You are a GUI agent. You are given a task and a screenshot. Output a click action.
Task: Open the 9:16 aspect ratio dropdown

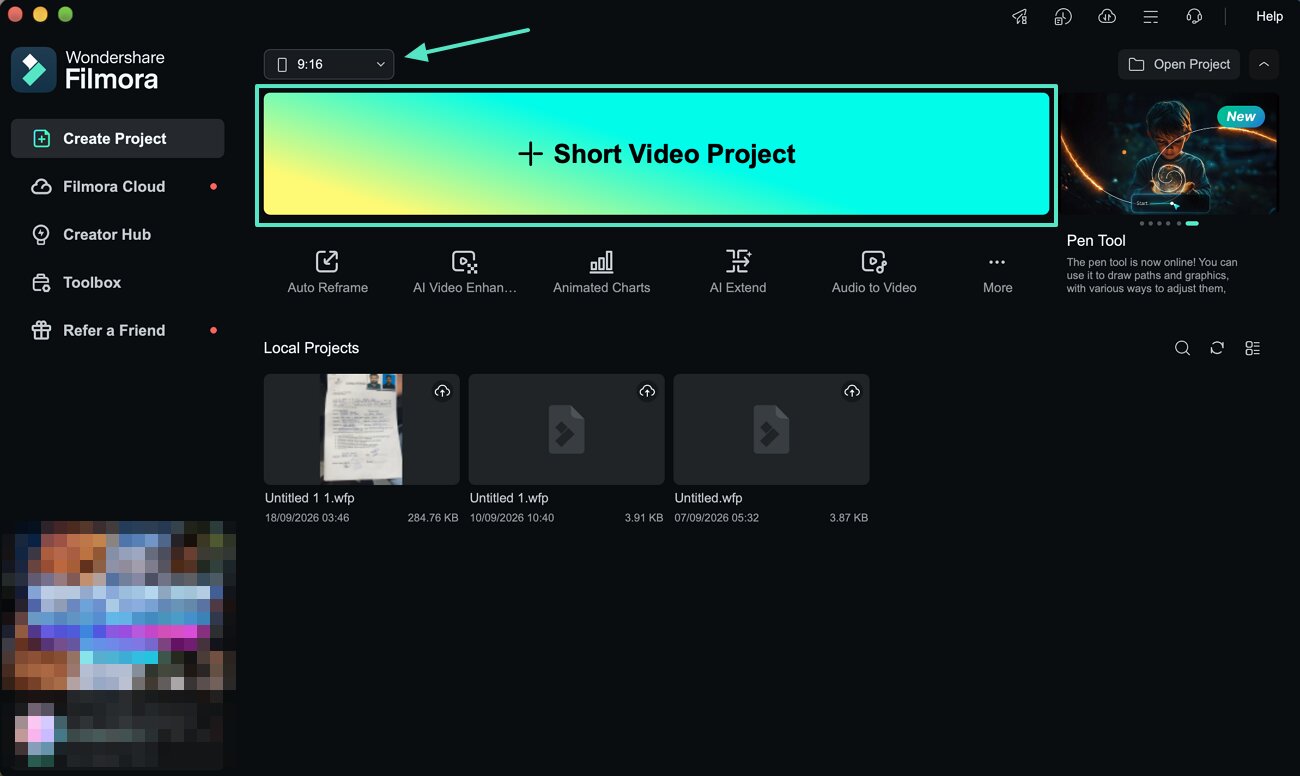[329, 64]
